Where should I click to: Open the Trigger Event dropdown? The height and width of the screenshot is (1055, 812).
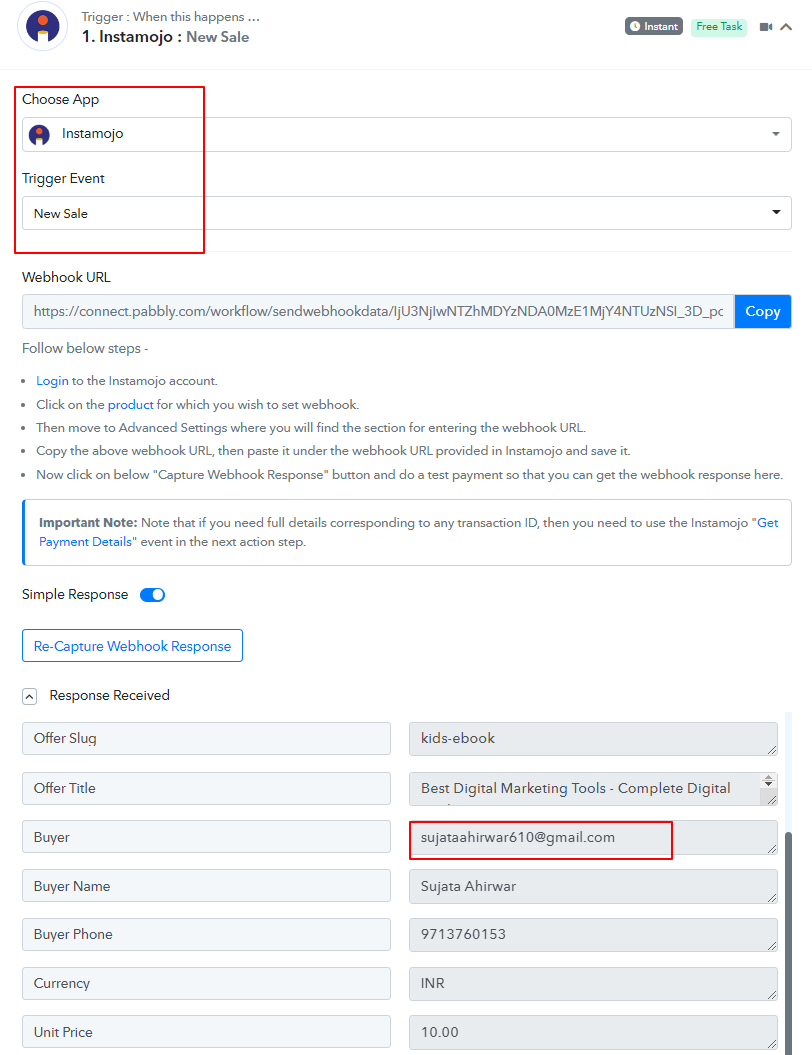(x=406, y=213)
